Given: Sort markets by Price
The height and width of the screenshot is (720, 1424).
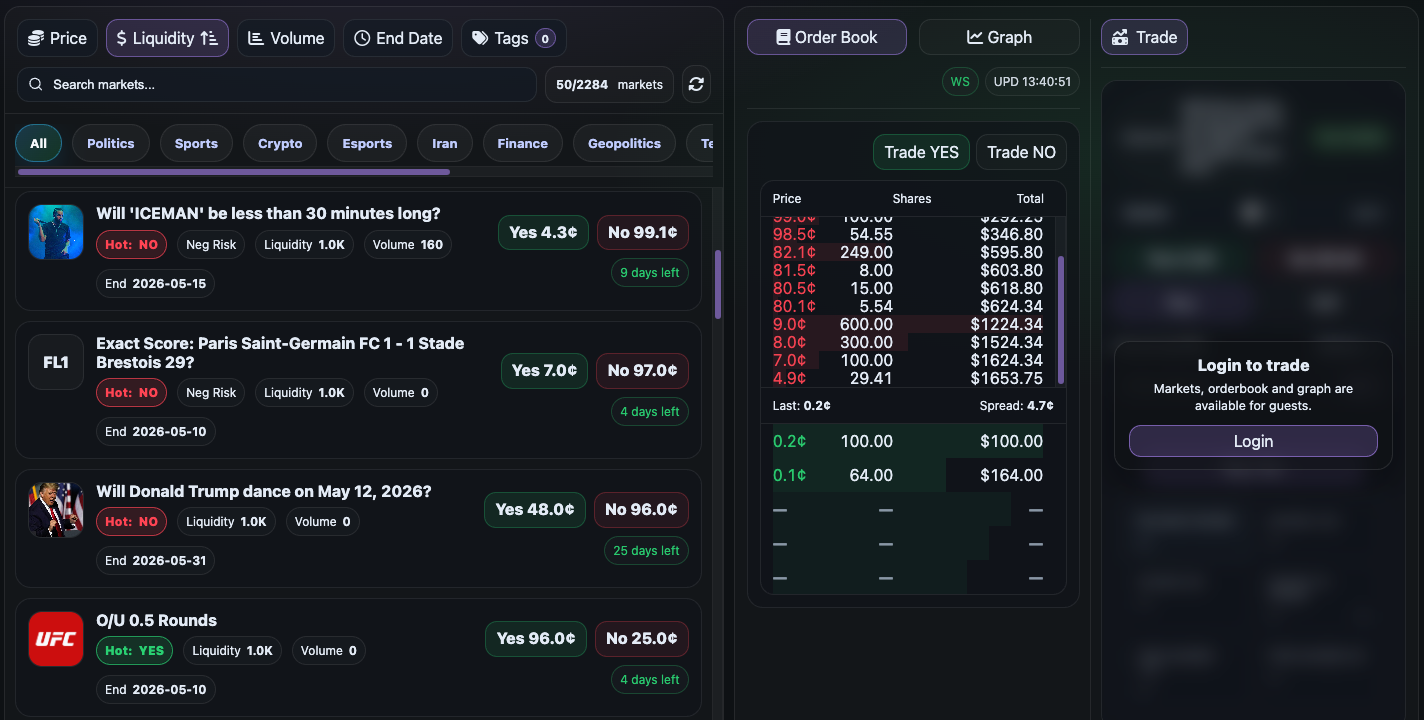Looking at the screenshot, I should [x=57, y=38].
